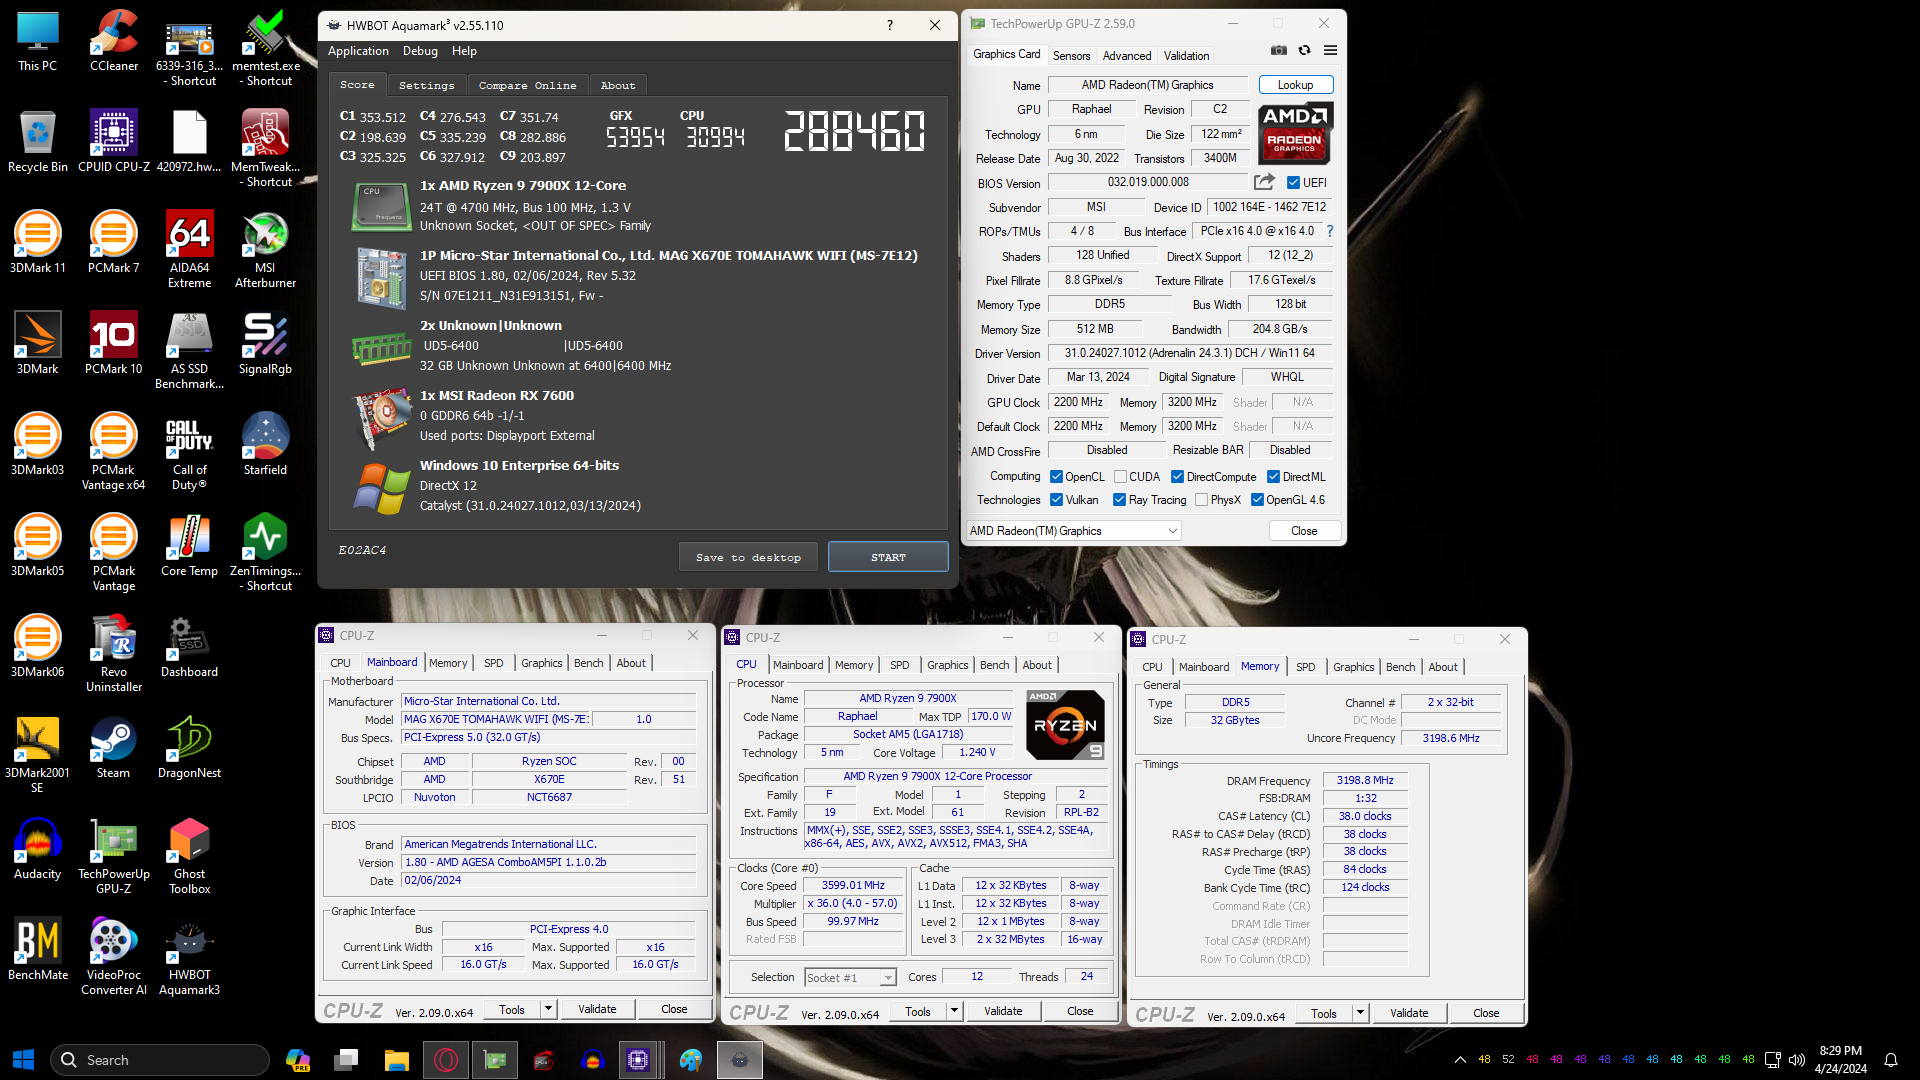Open Audacity desktop icon
1920x1080 pixels.
38,848
